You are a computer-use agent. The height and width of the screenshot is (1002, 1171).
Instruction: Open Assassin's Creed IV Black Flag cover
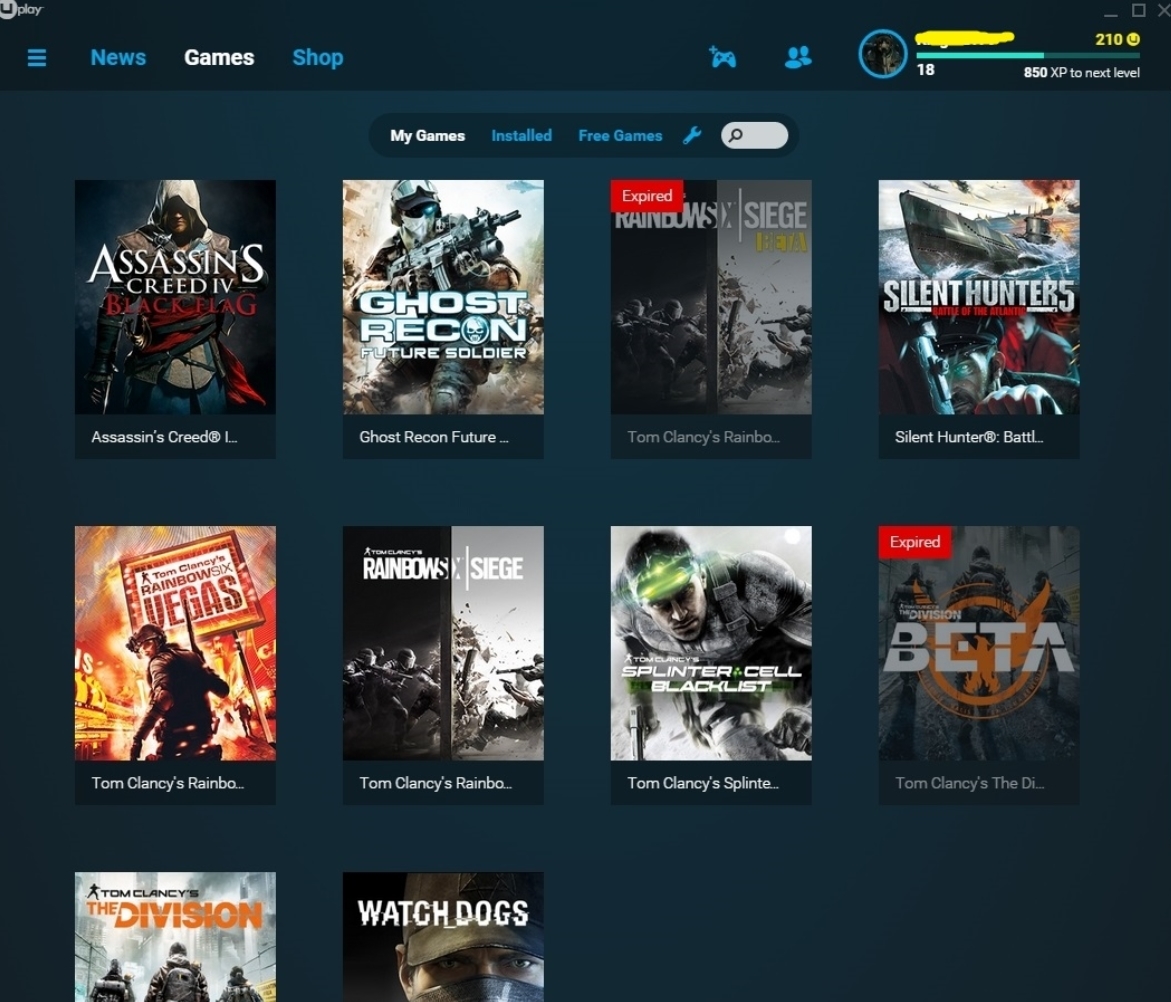175,296
